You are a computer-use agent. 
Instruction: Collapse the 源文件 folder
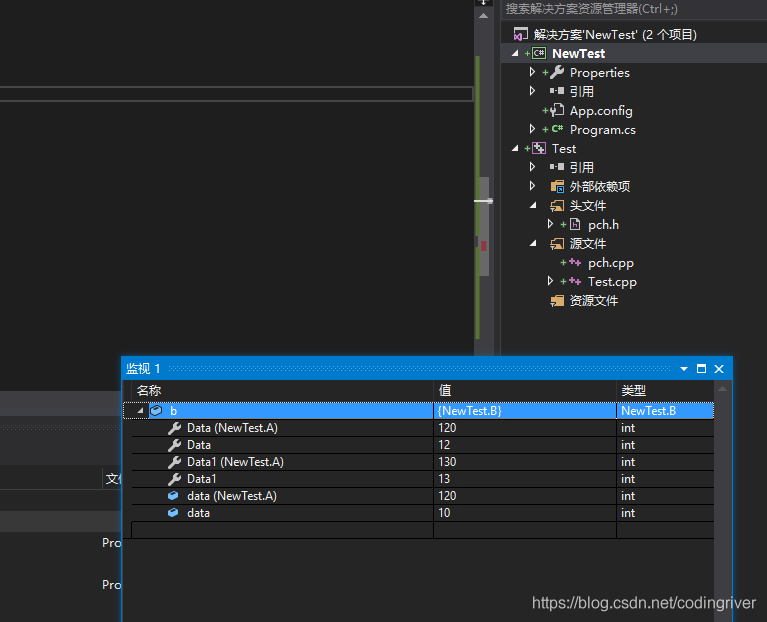(533, 244)
